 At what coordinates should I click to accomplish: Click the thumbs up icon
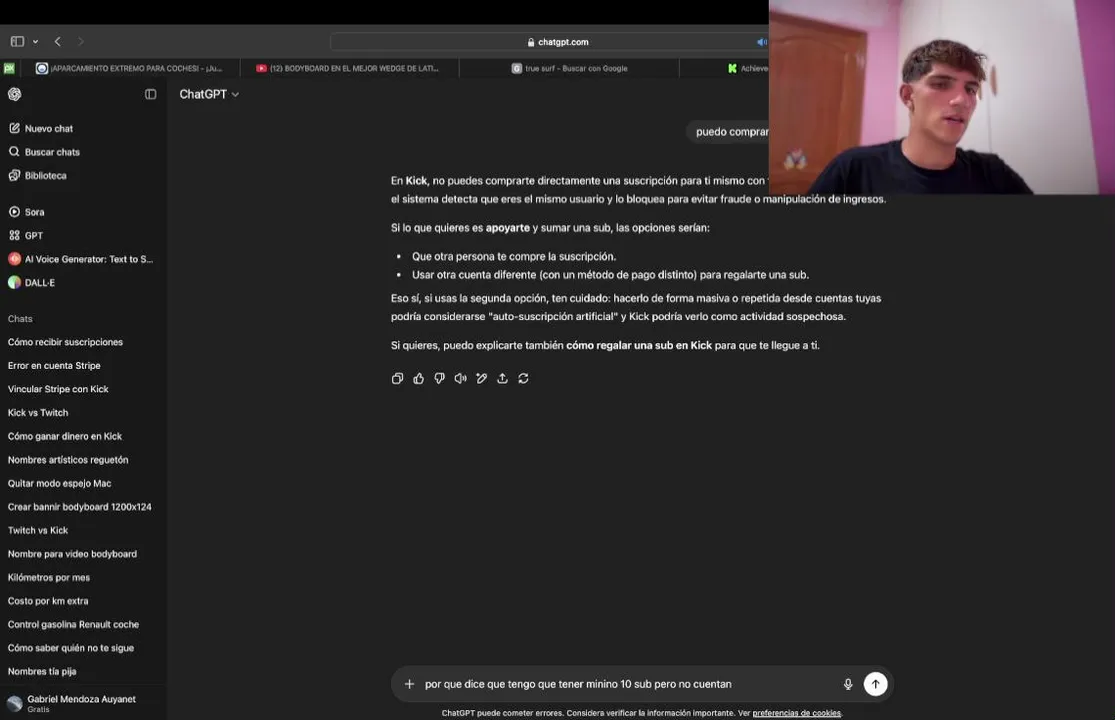point(418,379)
